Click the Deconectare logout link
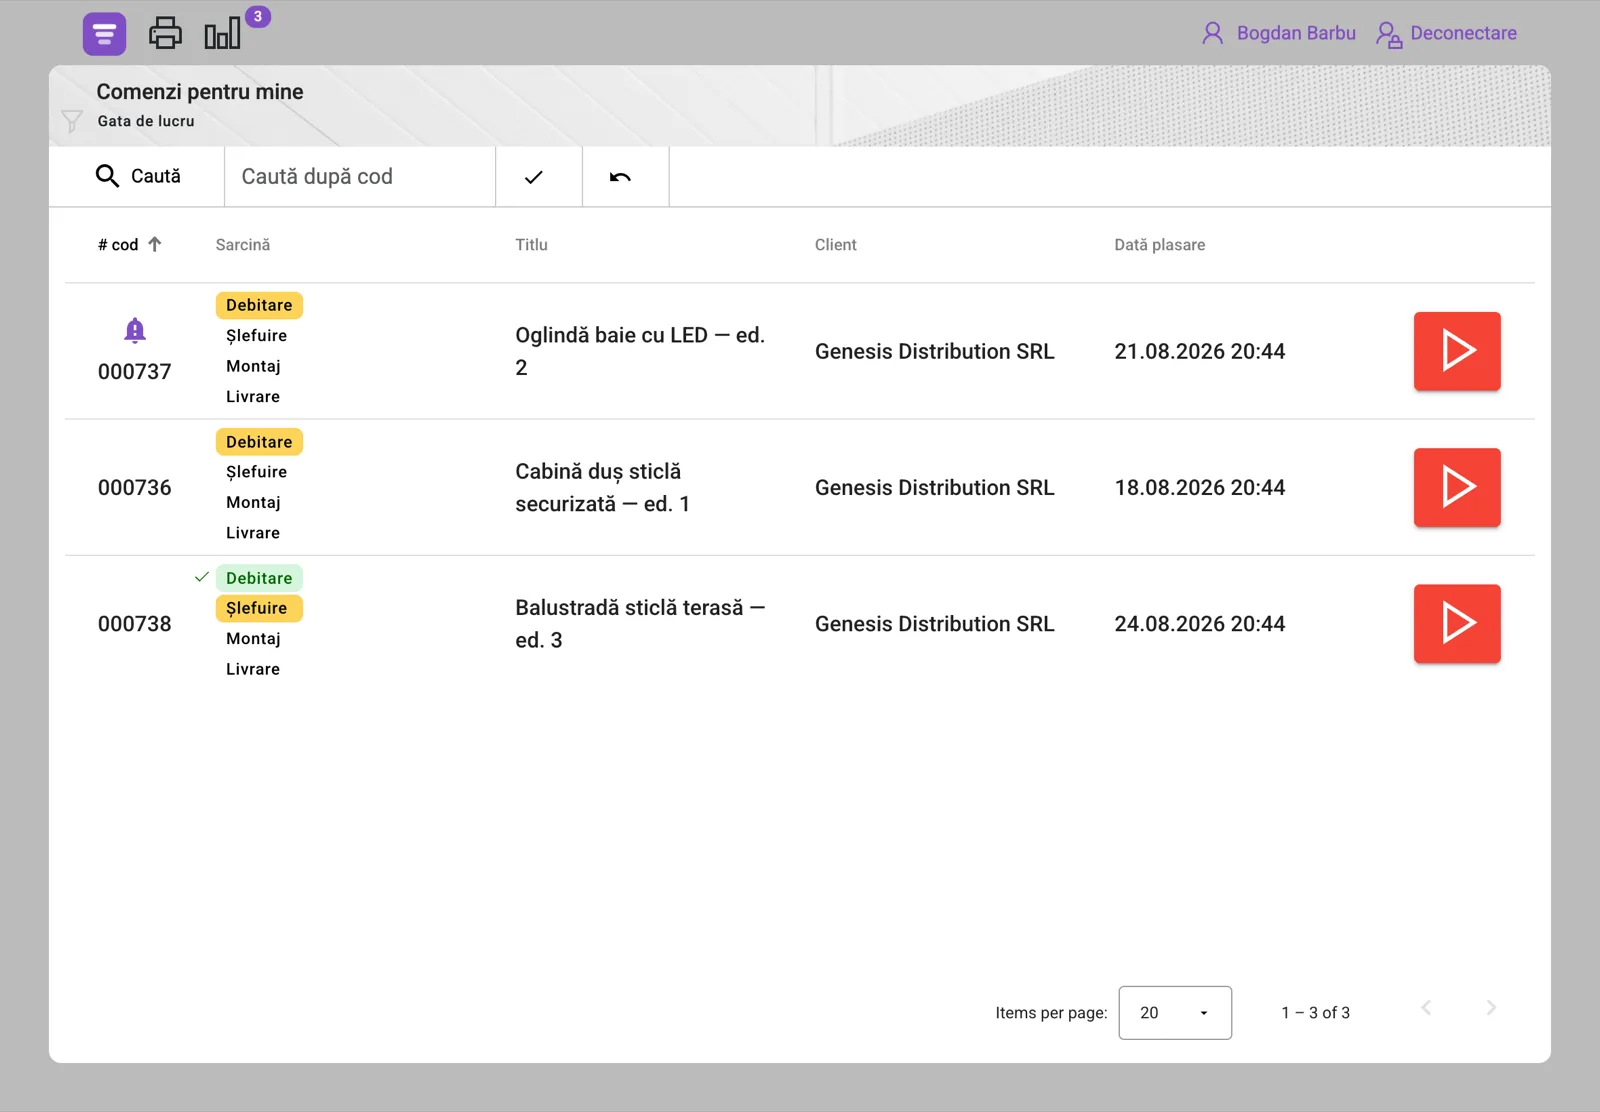The width and height of the screenshot is (1600, 1112). tap(1463, 33)
